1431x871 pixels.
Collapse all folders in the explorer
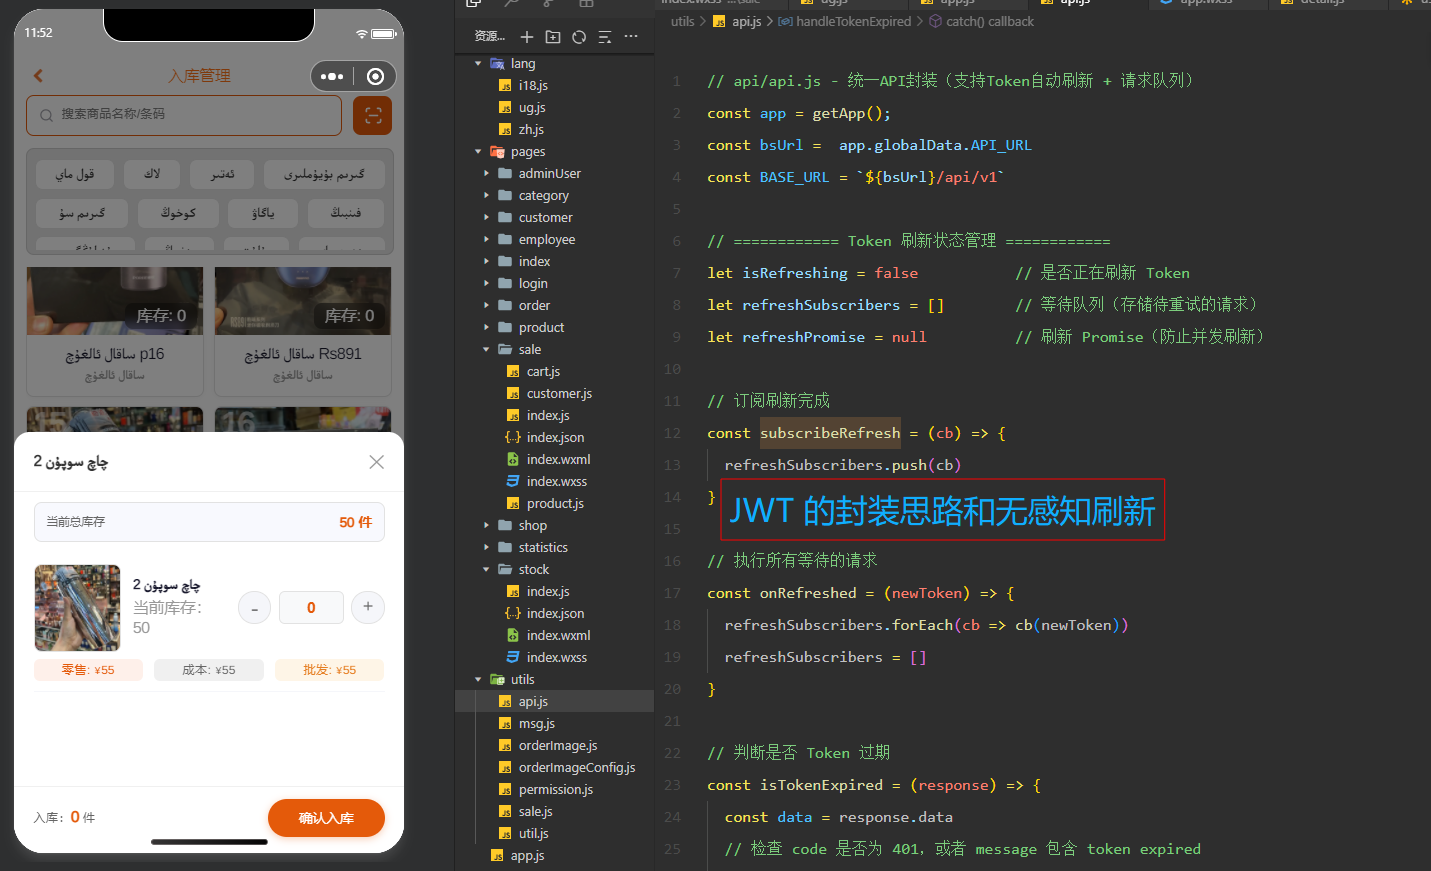point(605,37)
